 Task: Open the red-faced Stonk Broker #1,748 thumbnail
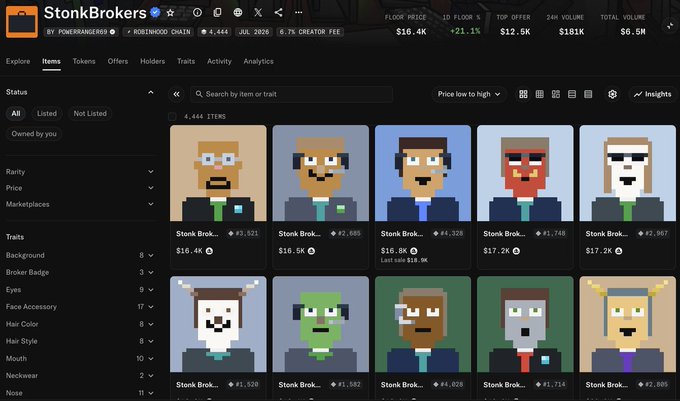(x=525, y=173)
